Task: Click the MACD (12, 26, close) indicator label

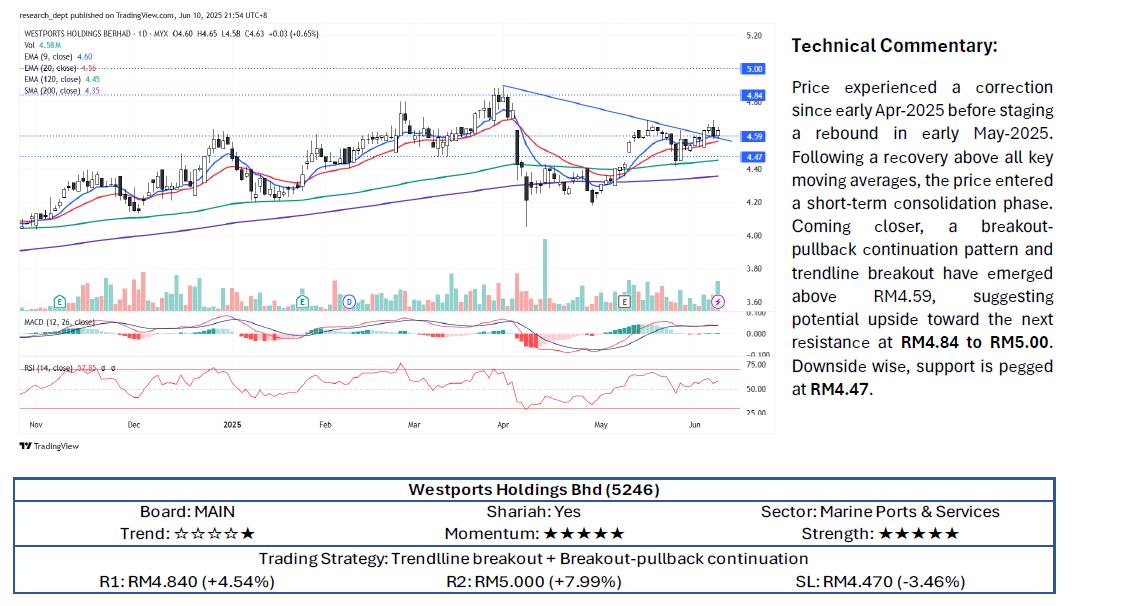Action: click(59, 322)
